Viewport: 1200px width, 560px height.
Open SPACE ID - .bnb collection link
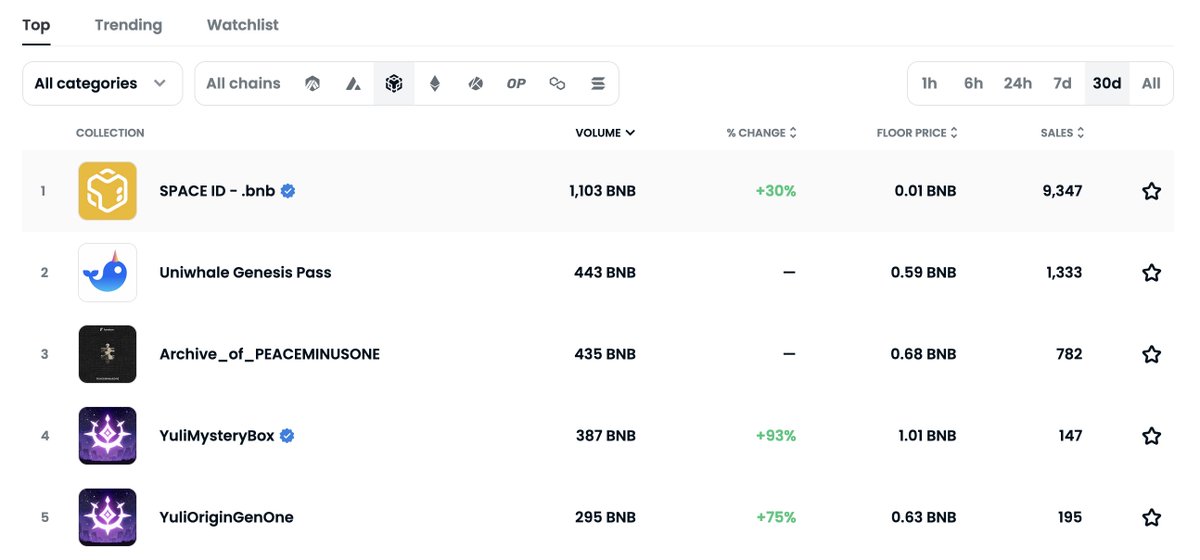(217, 191)
